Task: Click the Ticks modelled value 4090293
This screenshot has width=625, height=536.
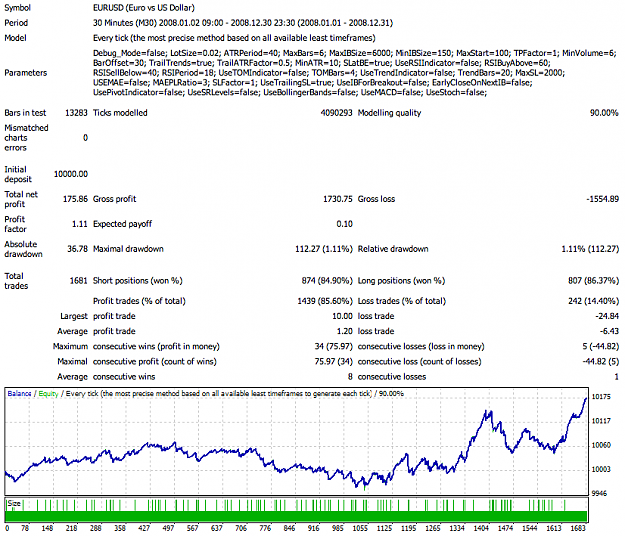Action: click(x=336, y=113)
